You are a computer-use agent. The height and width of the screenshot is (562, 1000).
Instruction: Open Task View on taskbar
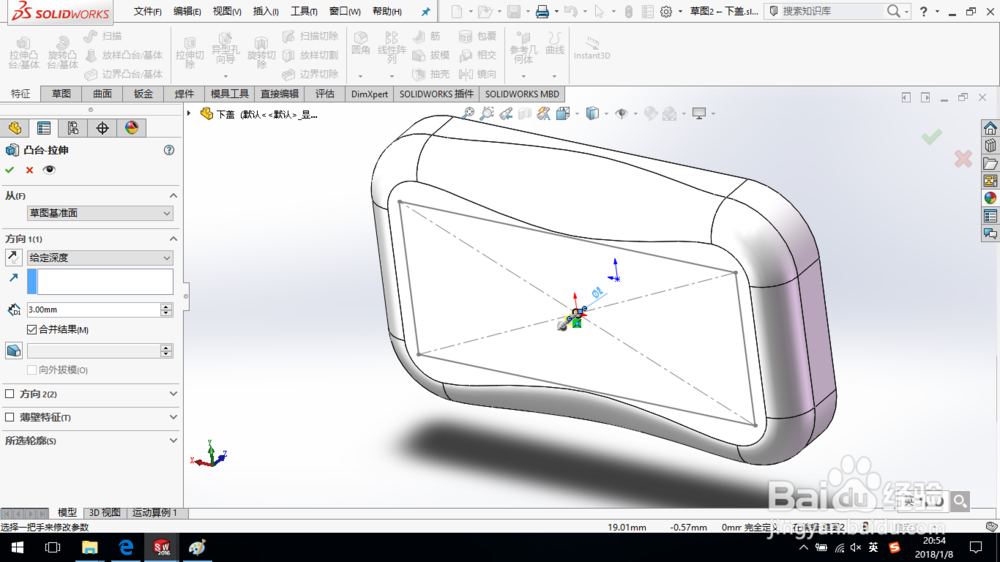point(52,547)
